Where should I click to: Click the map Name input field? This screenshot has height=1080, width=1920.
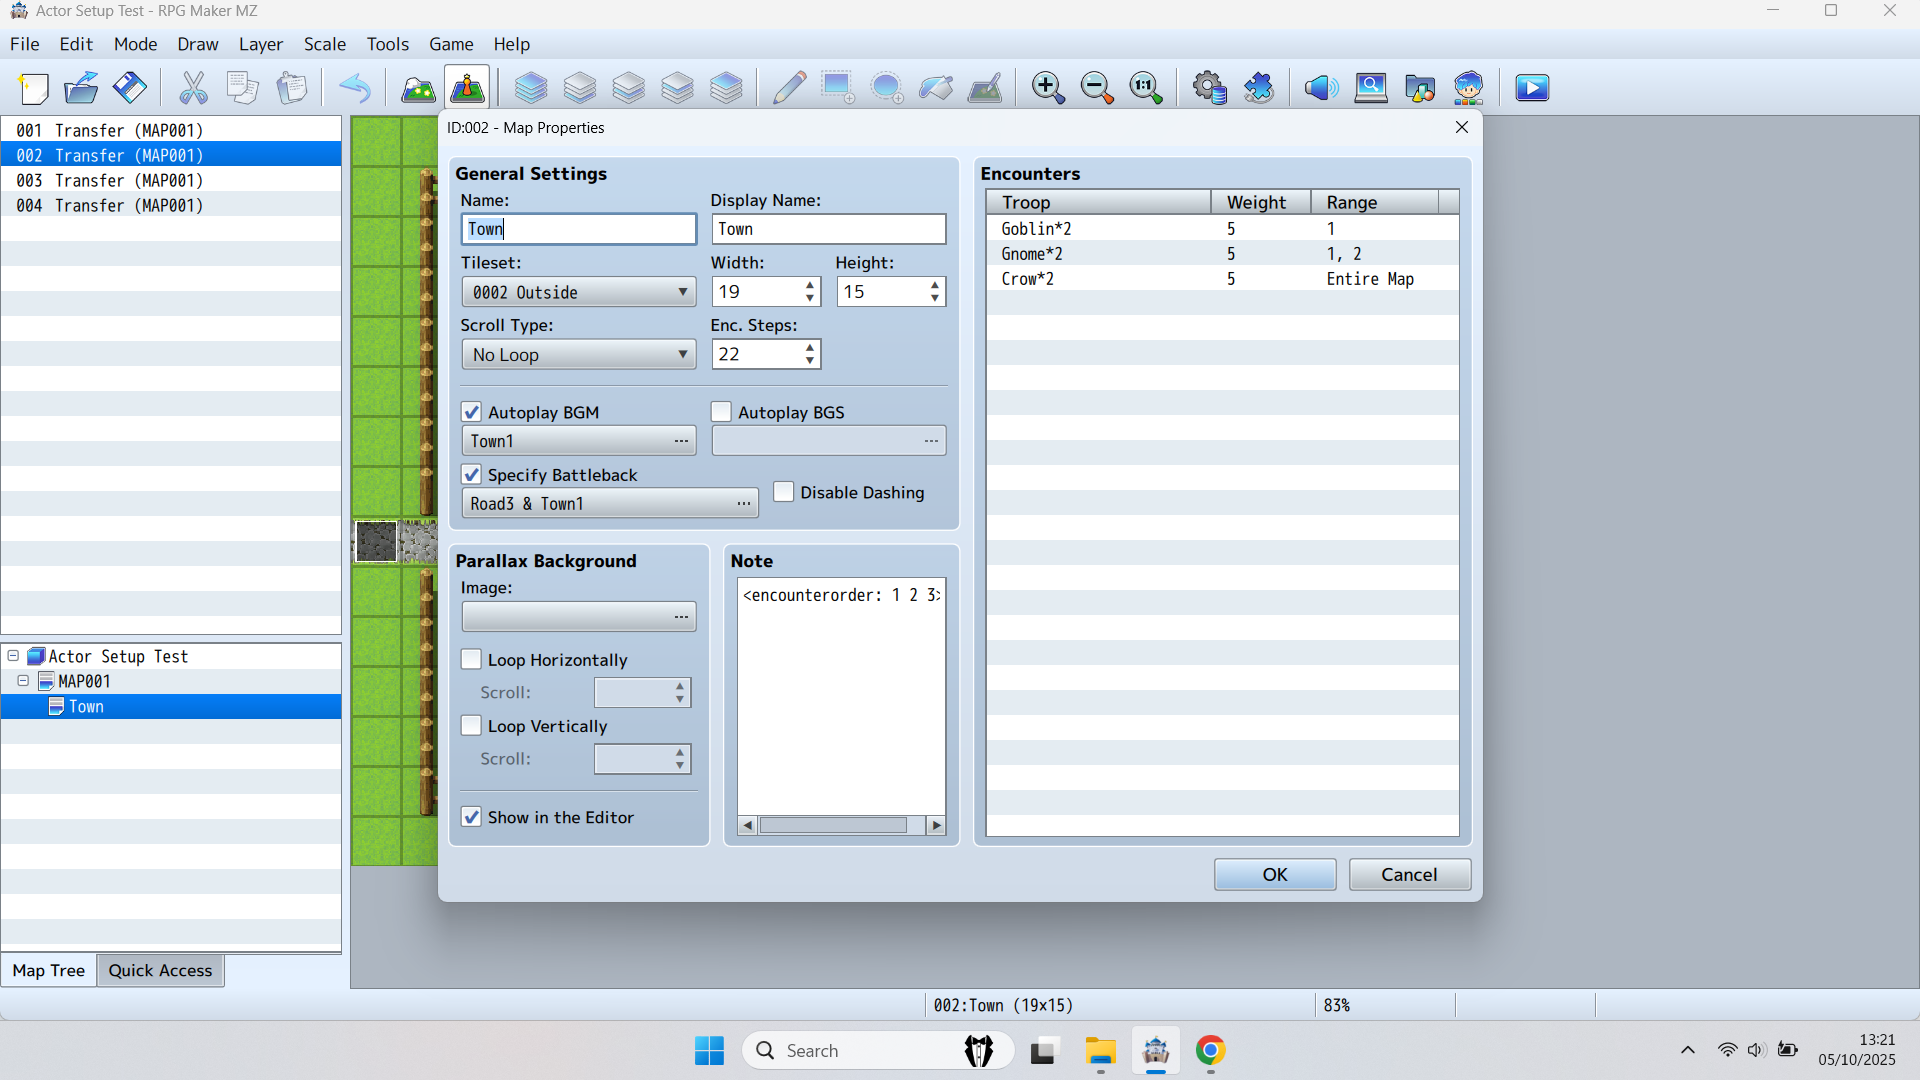pos(579,229)
